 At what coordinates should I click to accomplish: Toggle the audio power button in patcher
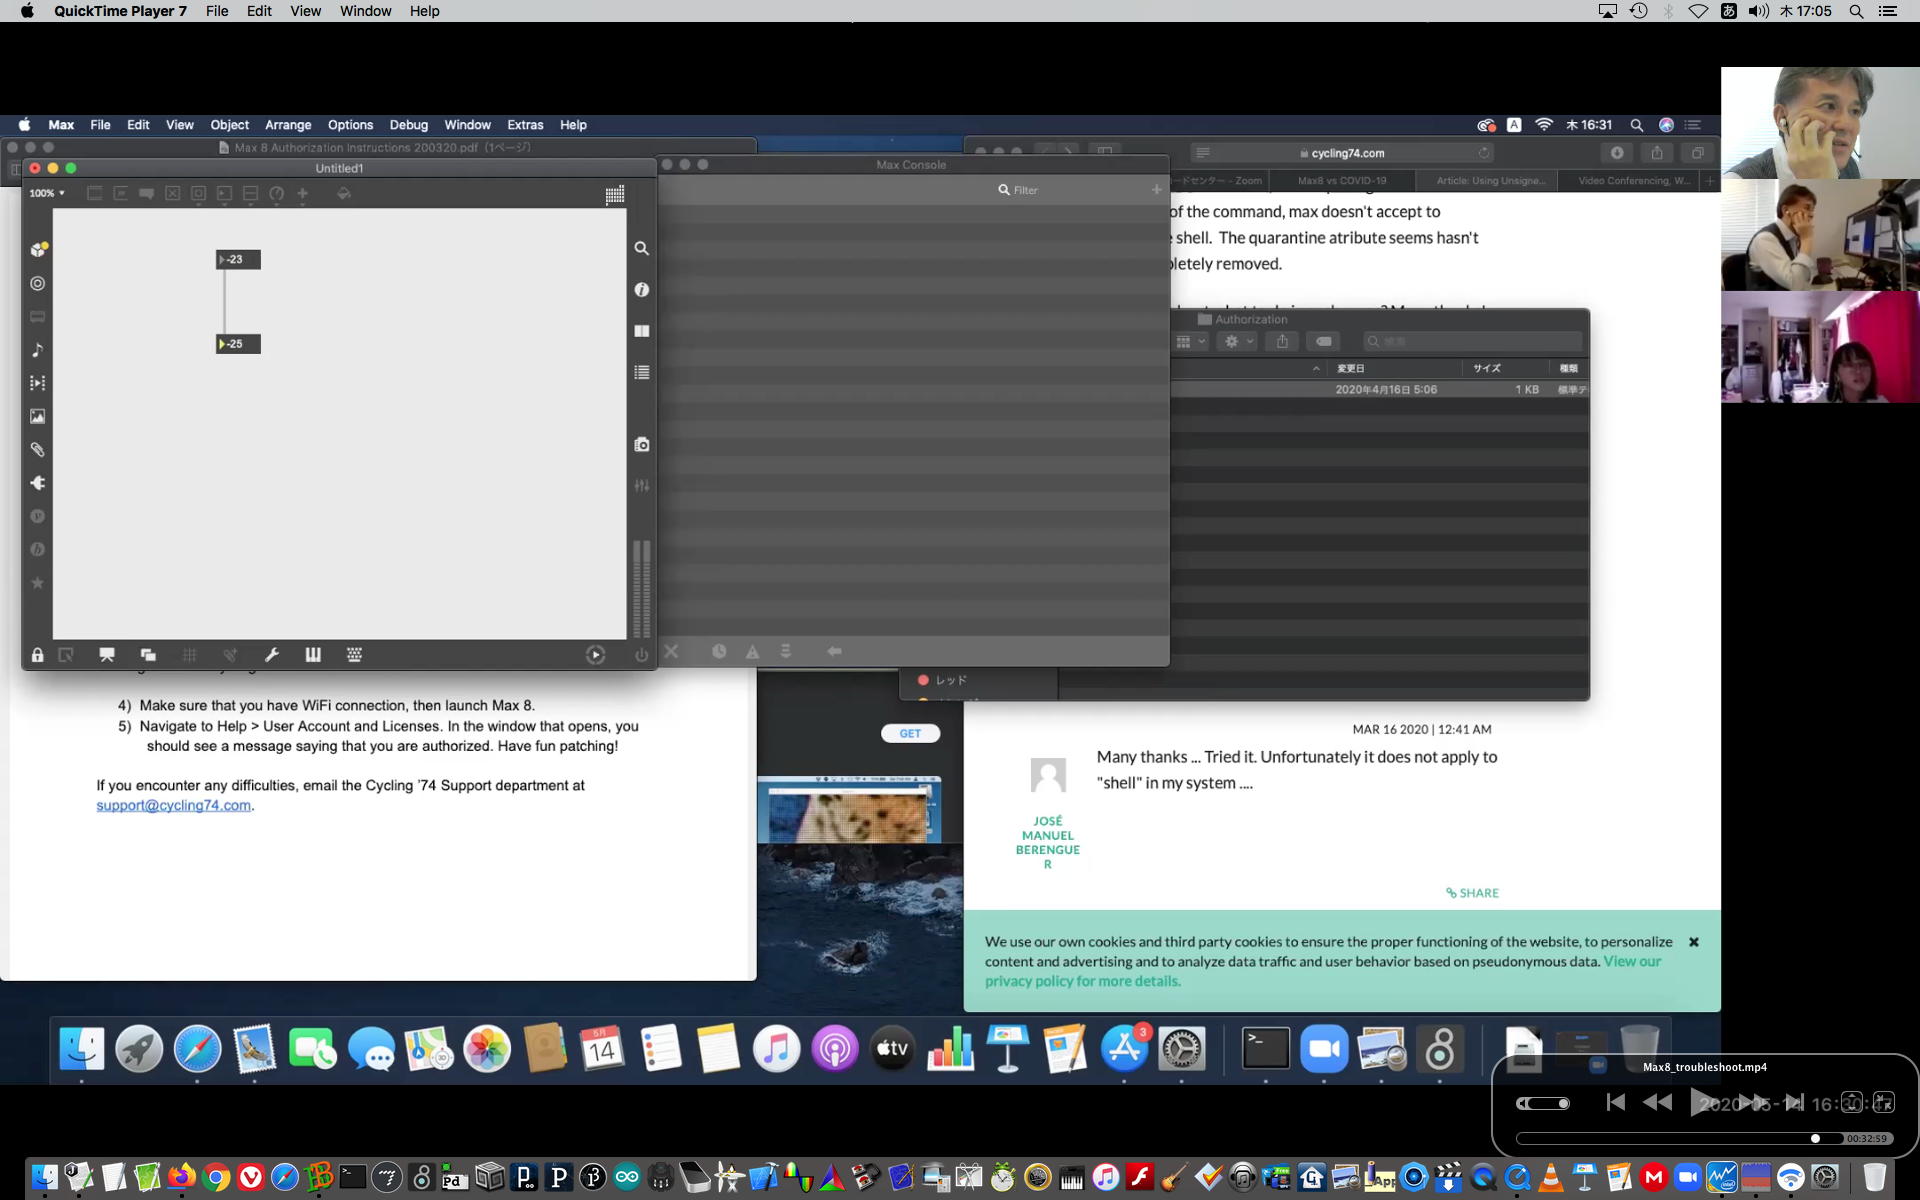641,655
